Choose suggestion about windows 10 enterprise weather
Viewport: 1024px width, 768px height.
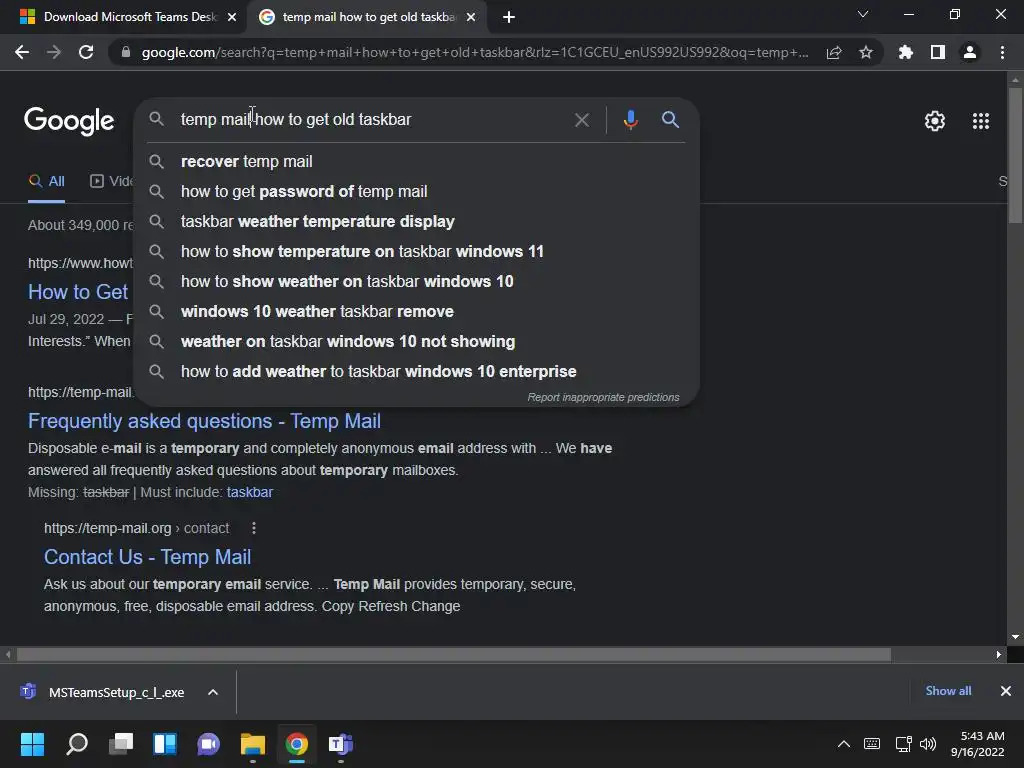click(416, 372)
